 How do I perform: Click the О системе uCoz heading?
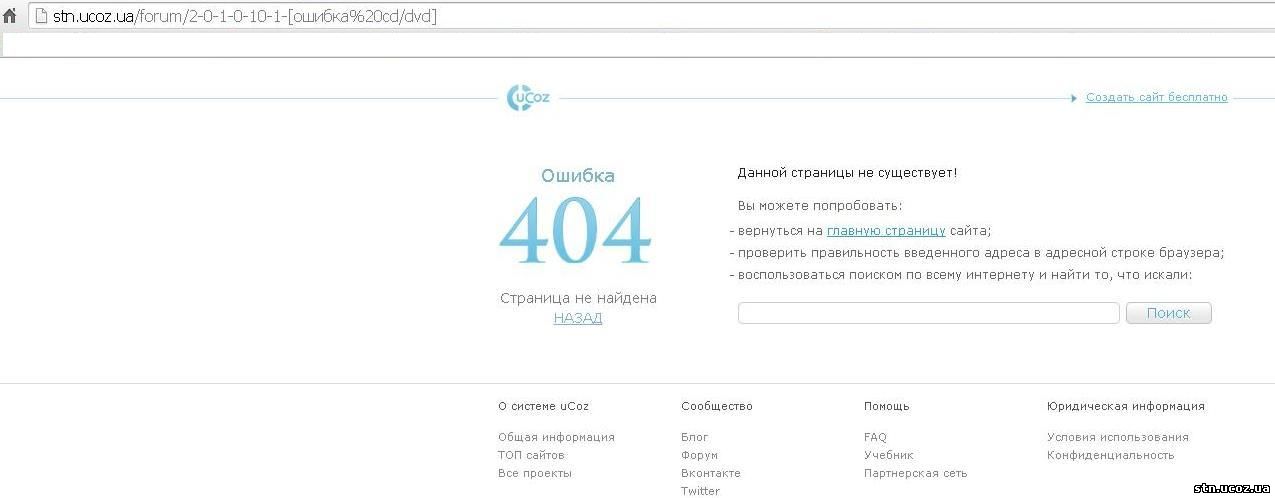(543, 406)
